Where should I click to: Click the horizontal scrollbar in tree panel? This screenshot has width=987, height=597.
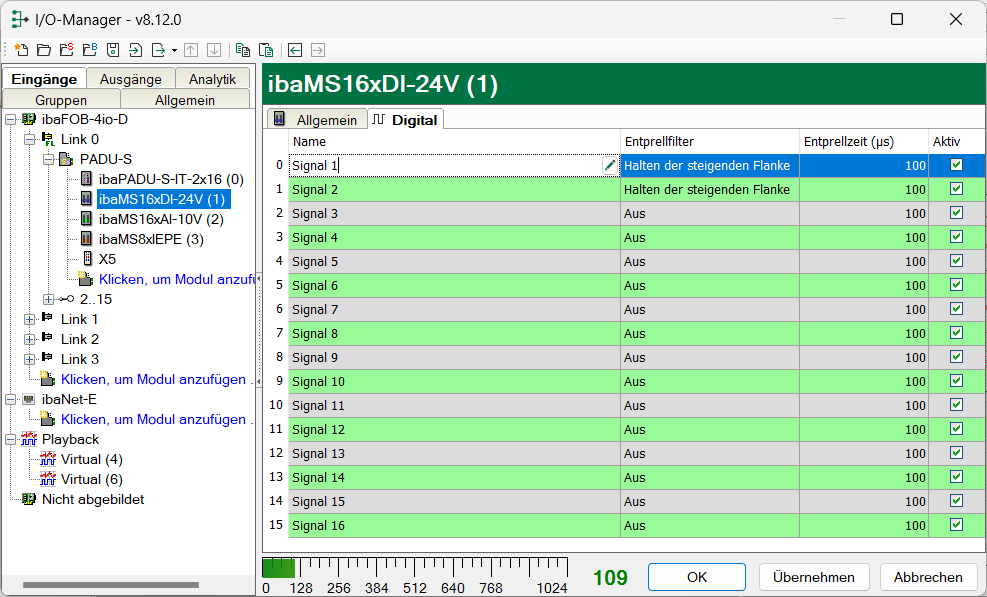tap(110, 584)
